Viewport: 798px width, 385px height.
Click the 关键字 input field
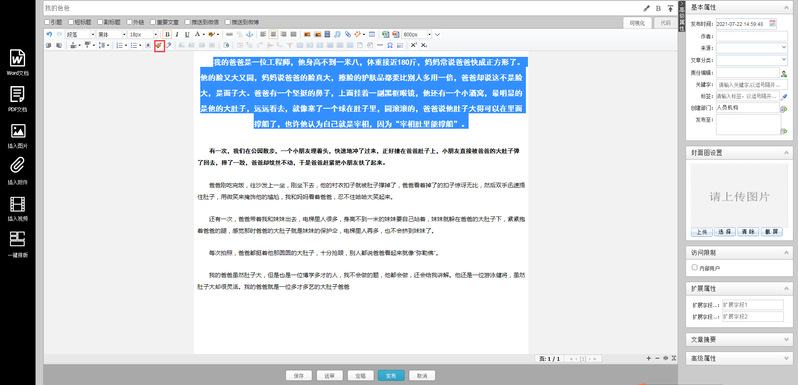pyautogui.click(x=752, y=85)
